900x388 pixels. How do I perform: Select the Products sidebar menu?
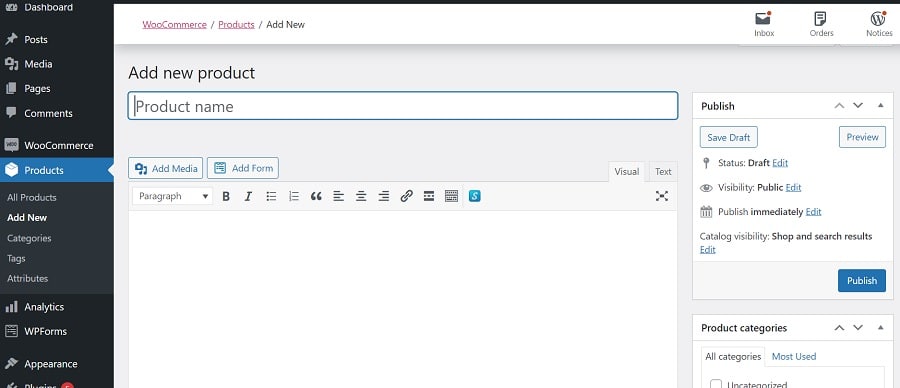pos(57,170)
